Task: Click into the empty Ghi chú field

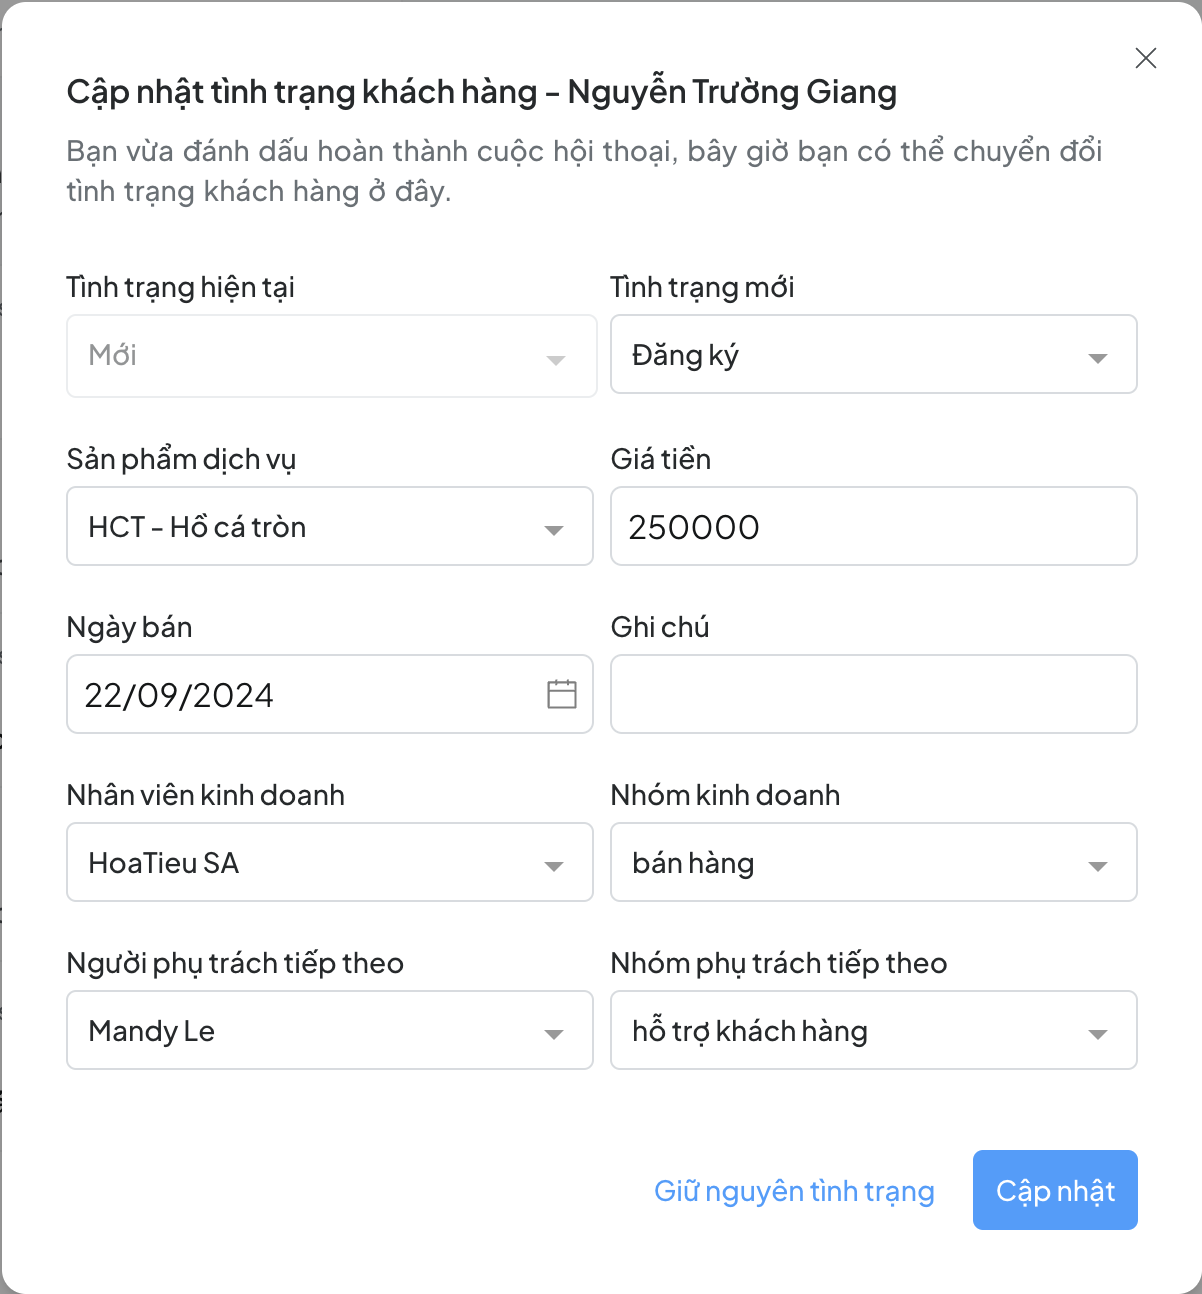Action: click(873, 695)
